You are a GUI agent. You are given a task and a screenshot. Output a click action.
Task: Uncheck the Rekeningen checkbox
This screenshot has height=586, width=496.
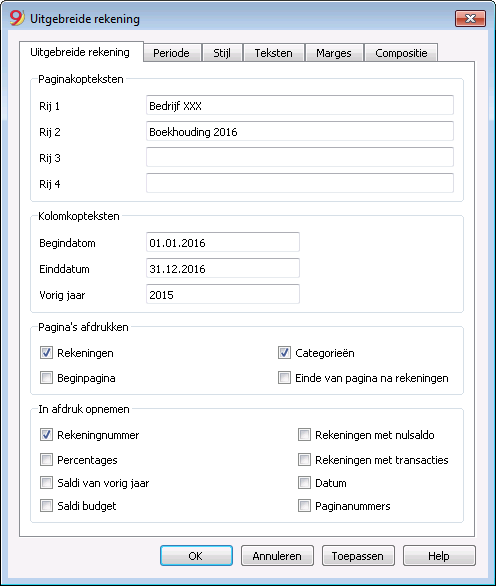[46, 353]
